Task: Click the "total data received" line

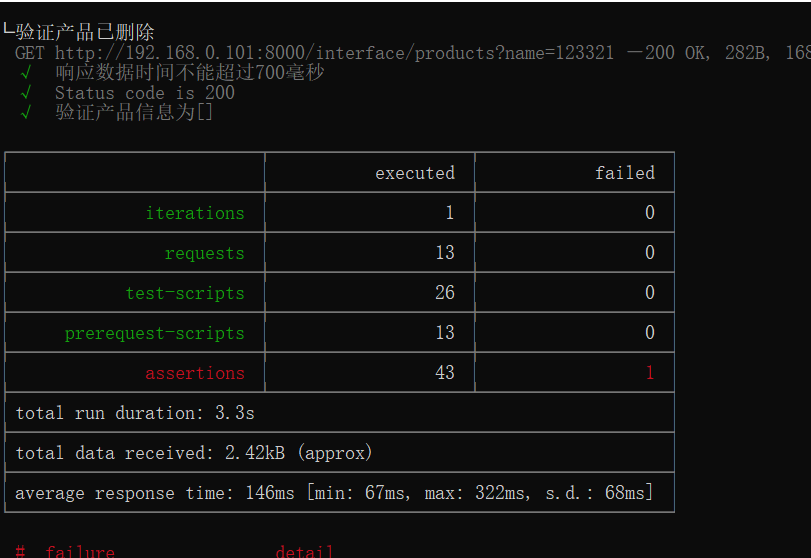Action: [x=194, y=453]
